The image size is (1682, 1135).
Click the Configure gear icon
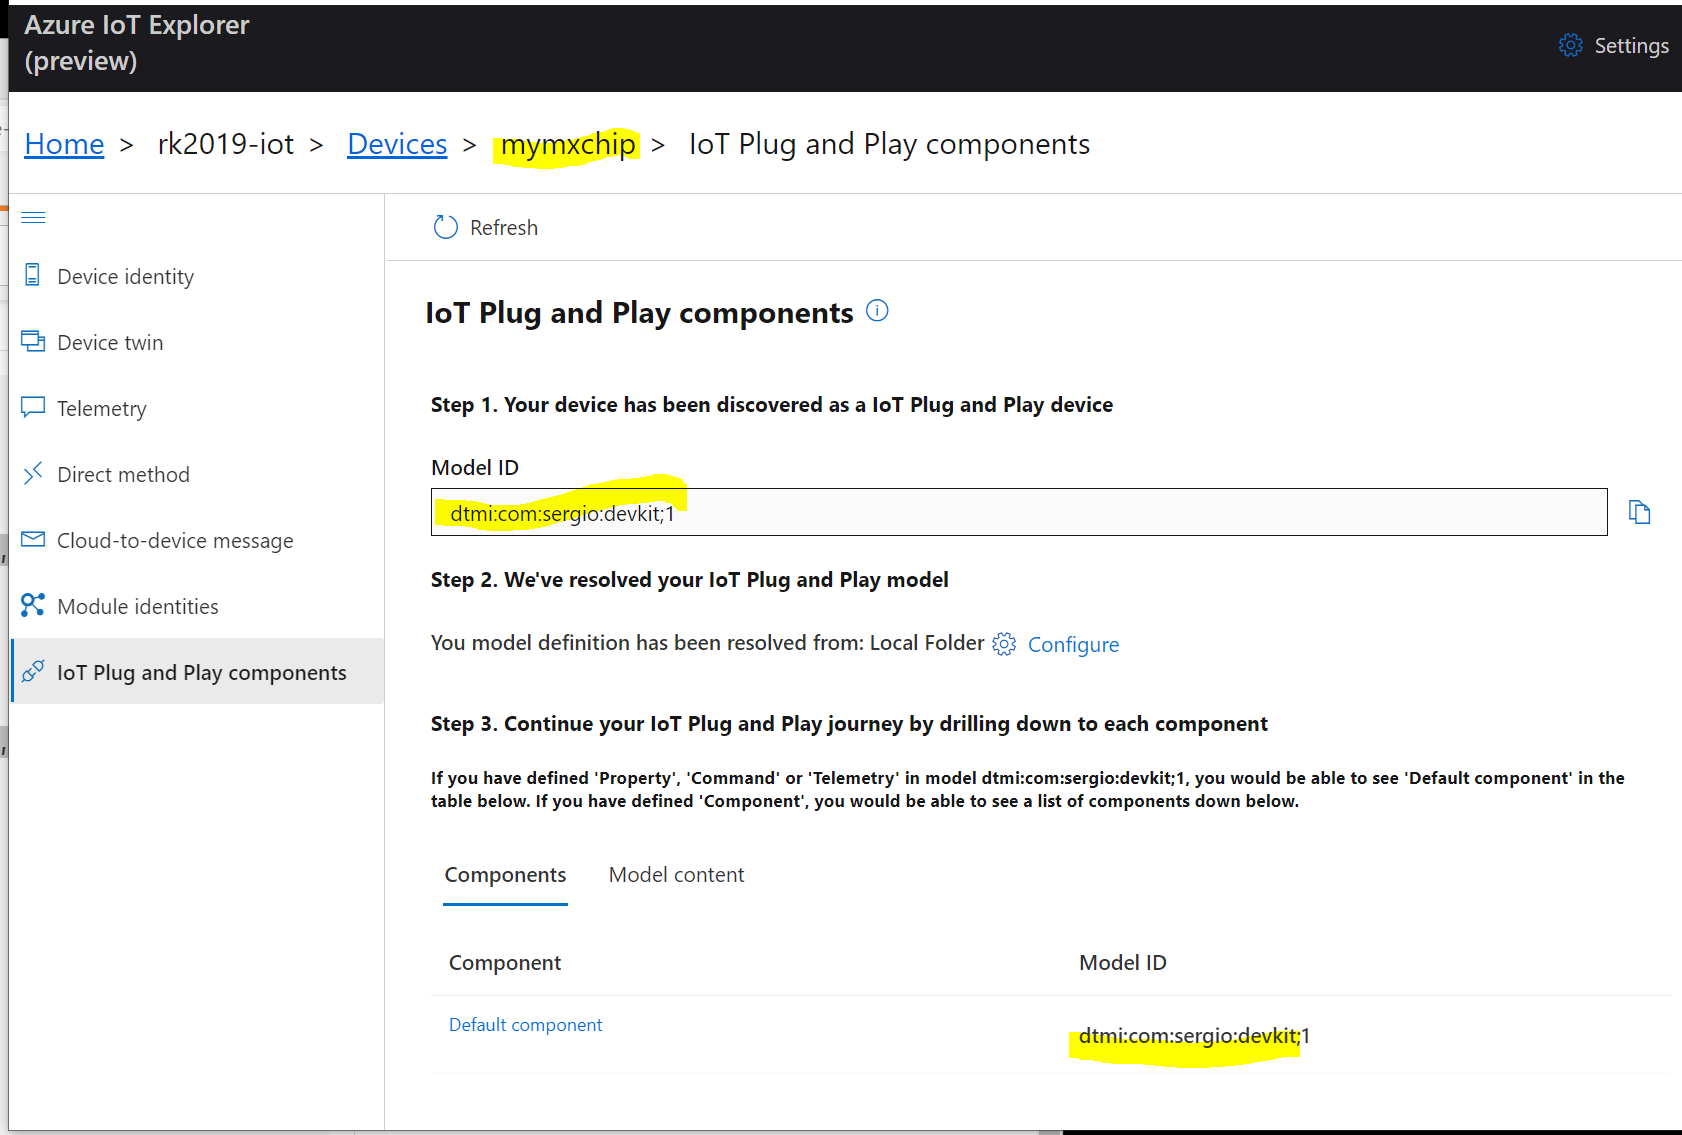pyautogui.click(x=1004, y=644)
